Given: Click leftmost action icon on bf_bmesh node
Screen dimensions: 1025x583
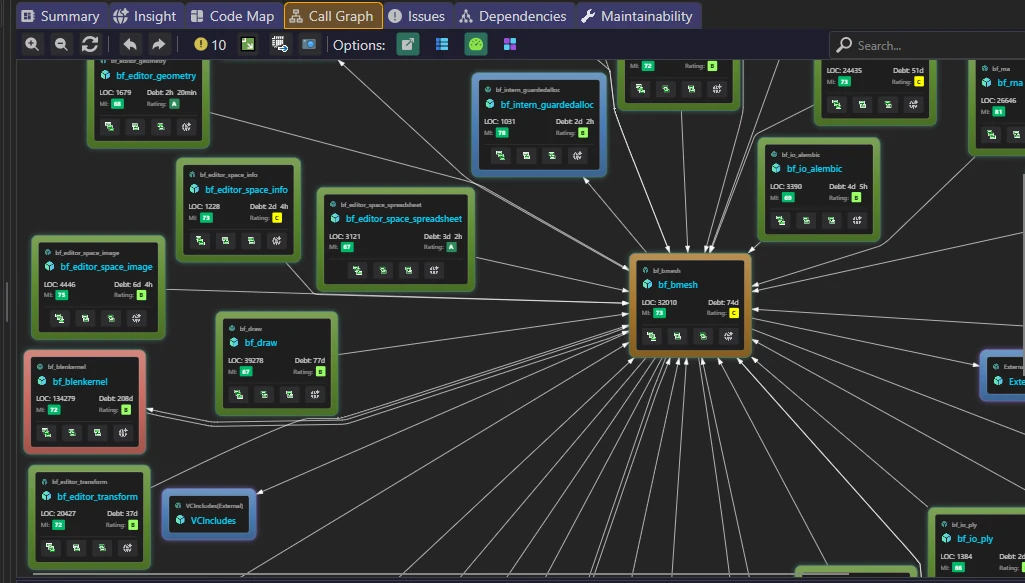Looking at the screenshot, I should tap(652, 336).
